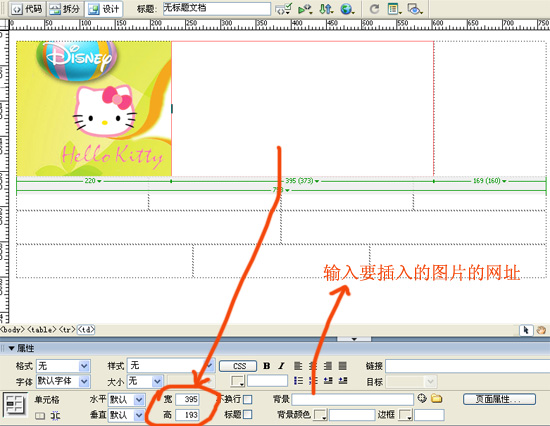Select the <table> tag in tag selector
This screenshot has height=426, width=550.
click(42, 330)
